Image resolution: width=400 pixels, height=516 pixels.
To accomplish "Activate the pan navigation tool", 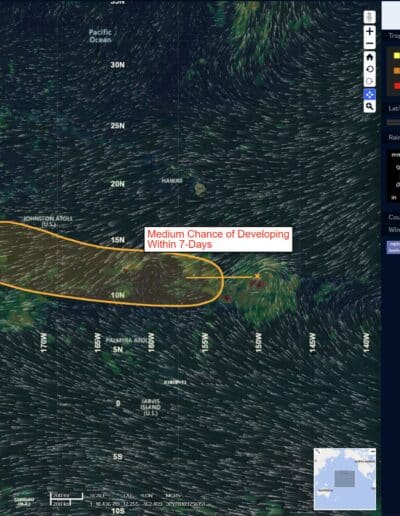I will point(369,94).
